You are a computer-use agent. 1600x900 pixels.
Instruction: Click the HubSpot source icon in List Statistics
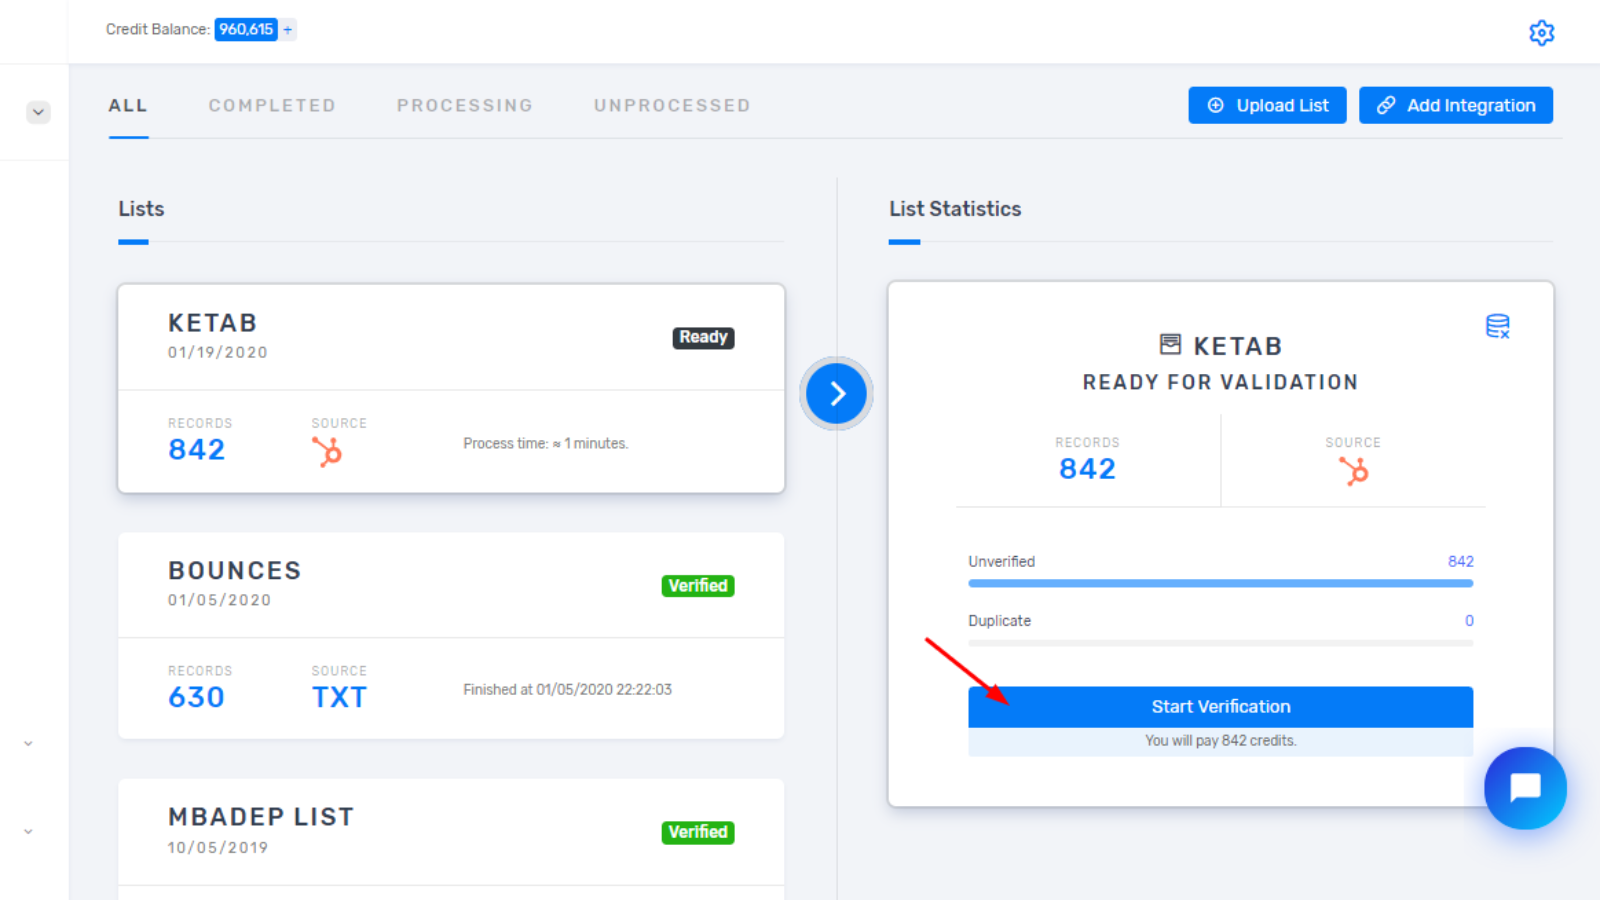(1354, 468)
